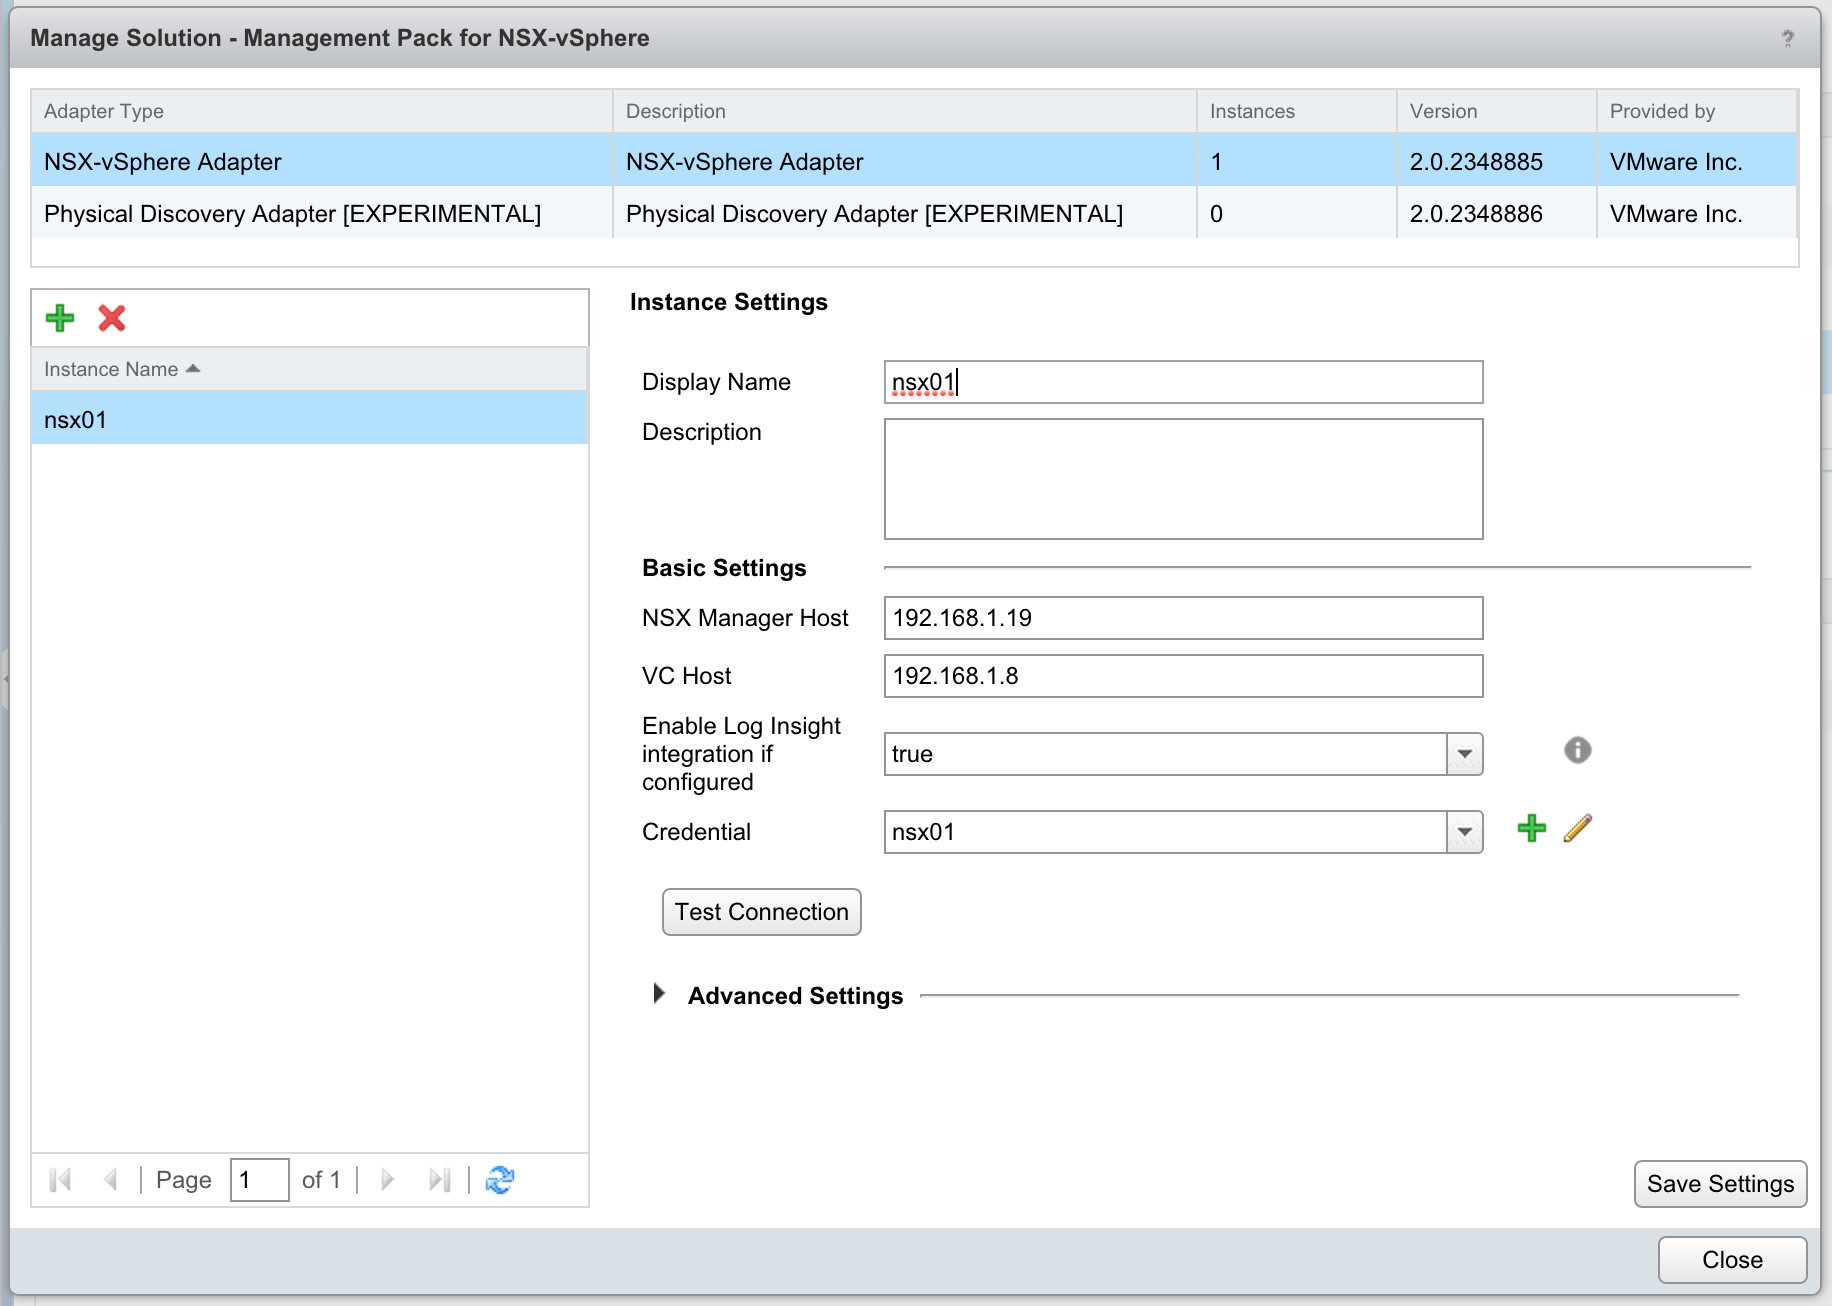The width and height of the screenshot is (1832, 1306).
Task: Click the Page number field
Action: click(x=260, y=1180)
